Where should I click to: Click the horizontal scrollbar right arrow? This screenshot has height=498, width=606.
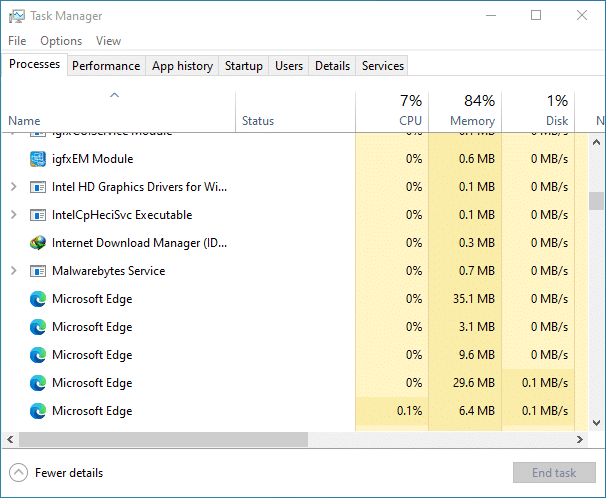[580, 440]
